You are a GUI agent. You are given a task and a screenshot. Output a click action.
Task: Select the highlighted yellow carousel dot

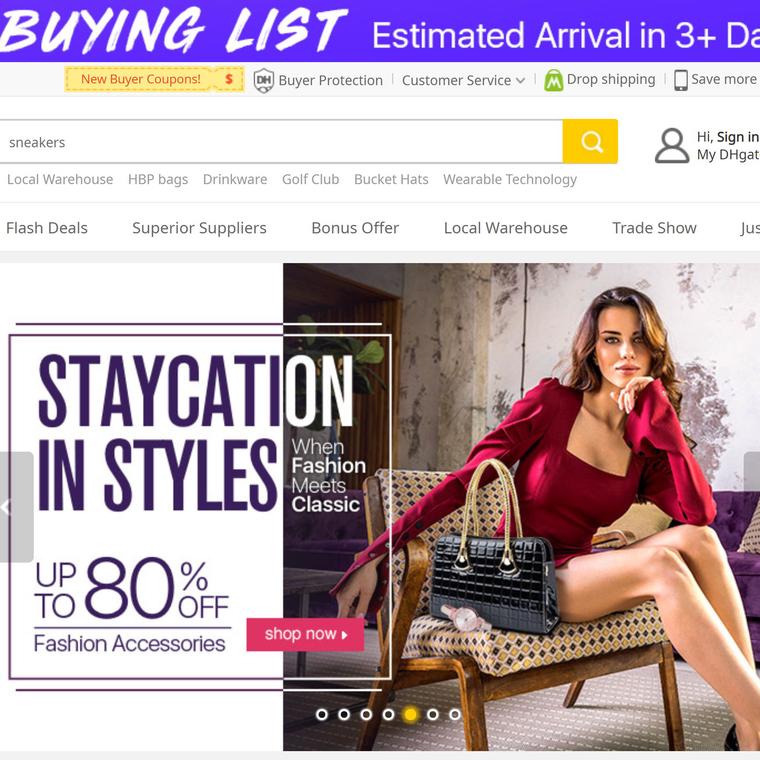(x=411, y=714)
